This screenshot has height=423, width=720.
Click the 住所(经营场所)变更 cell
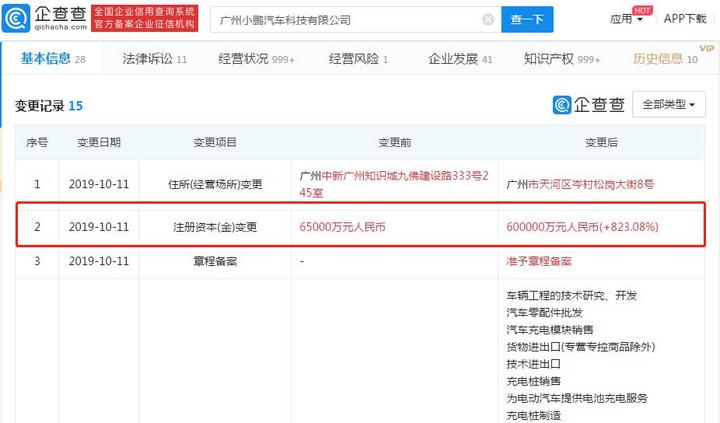click(215, 184)
